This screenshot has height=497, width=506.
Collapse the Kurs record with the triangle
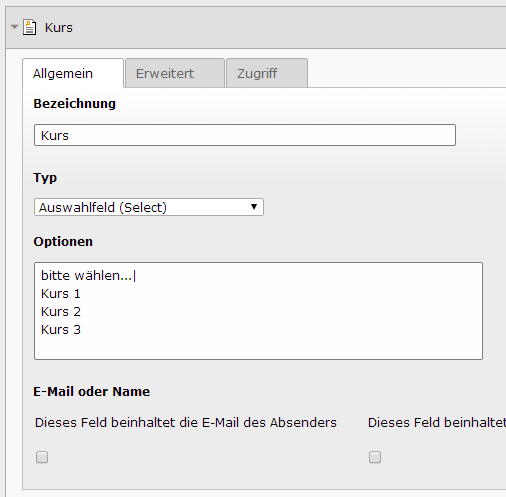(x=14, y=27)
